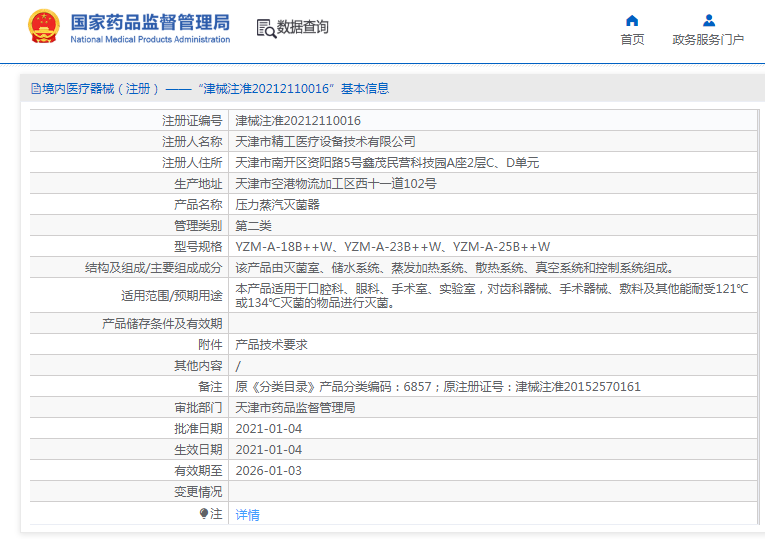Select product name 压力蒸汽灭菌器

(x=277, y=204)
